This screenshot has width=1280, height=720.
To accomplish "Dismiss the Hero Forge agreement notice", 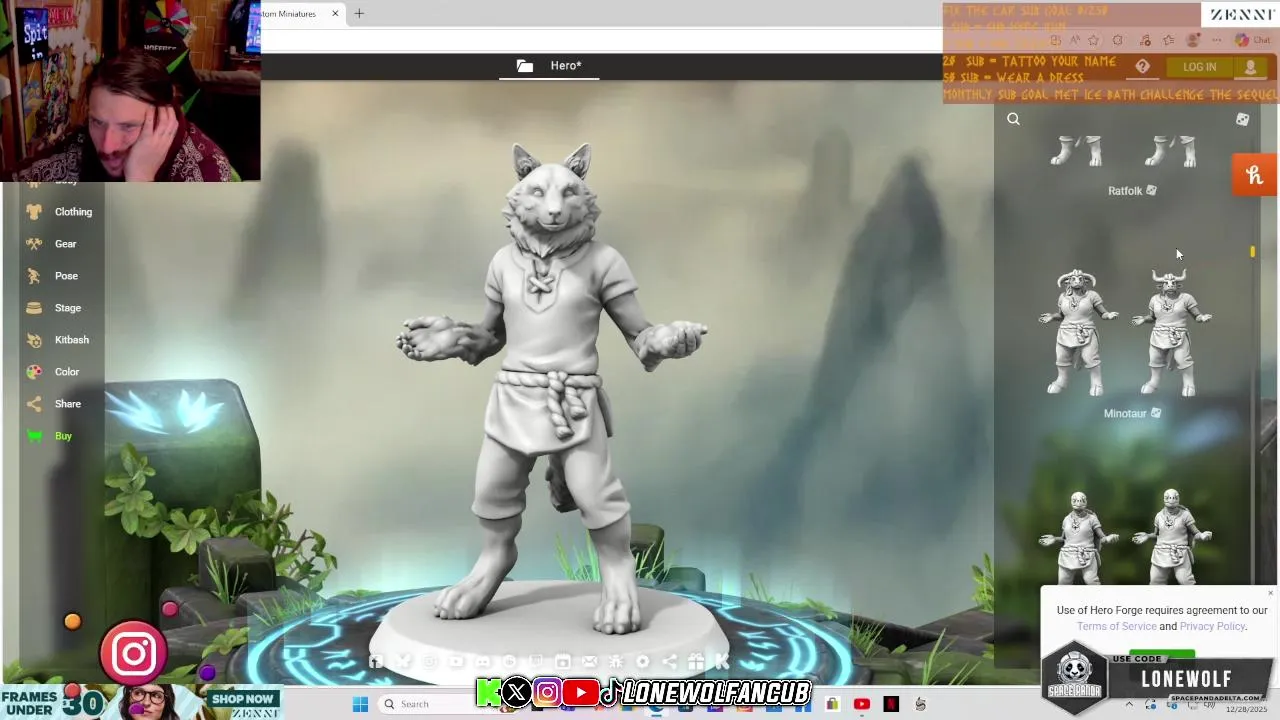I will pyautogui.click(x=1271, y=593).
